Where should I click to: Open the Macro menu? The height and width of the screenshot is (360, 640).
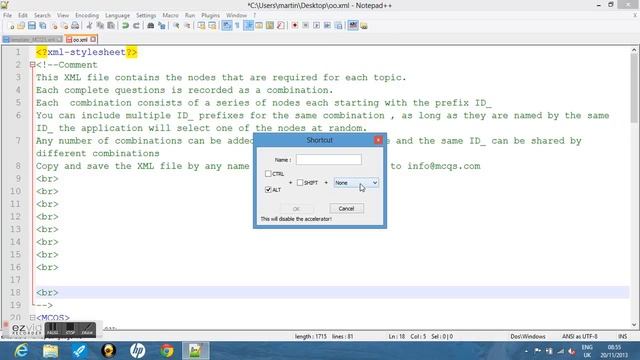(x=171, y=16)
